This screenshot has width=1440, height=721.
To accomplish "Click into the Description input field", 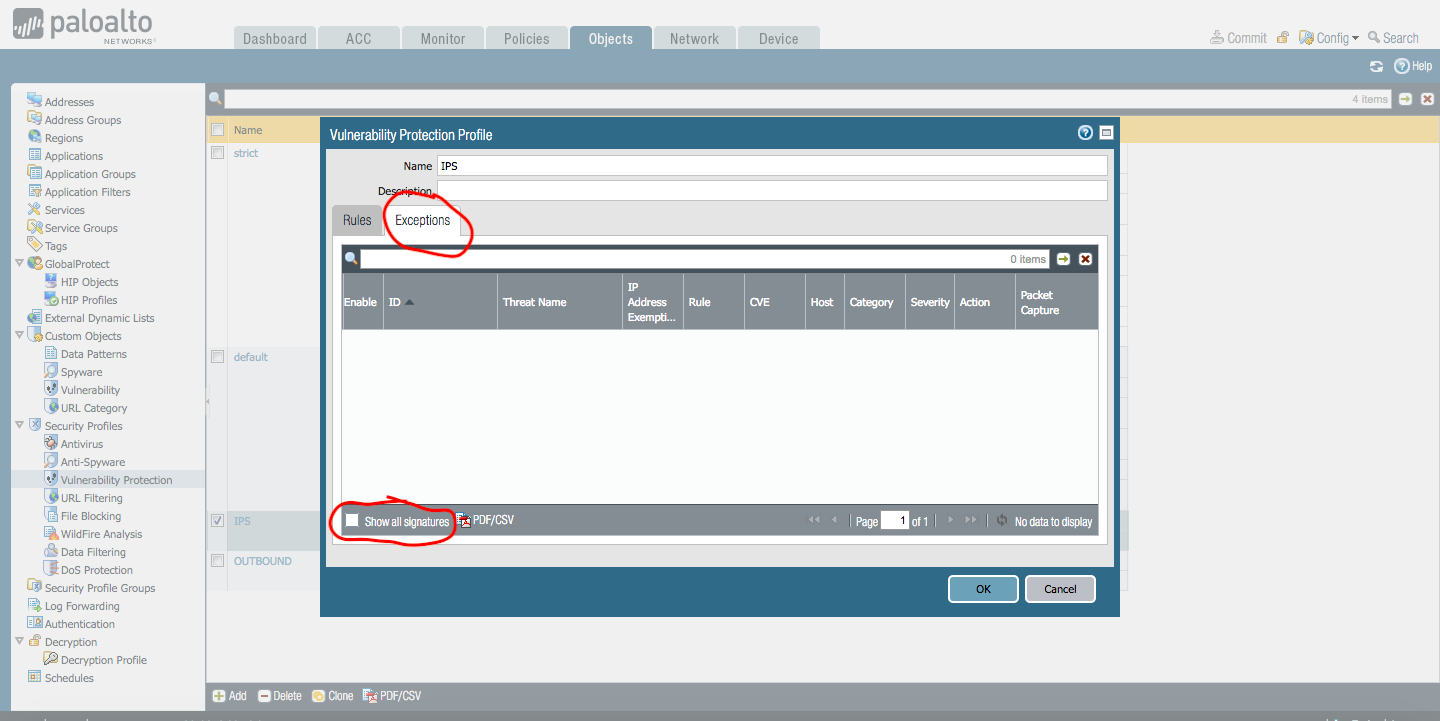I will 771,191.
